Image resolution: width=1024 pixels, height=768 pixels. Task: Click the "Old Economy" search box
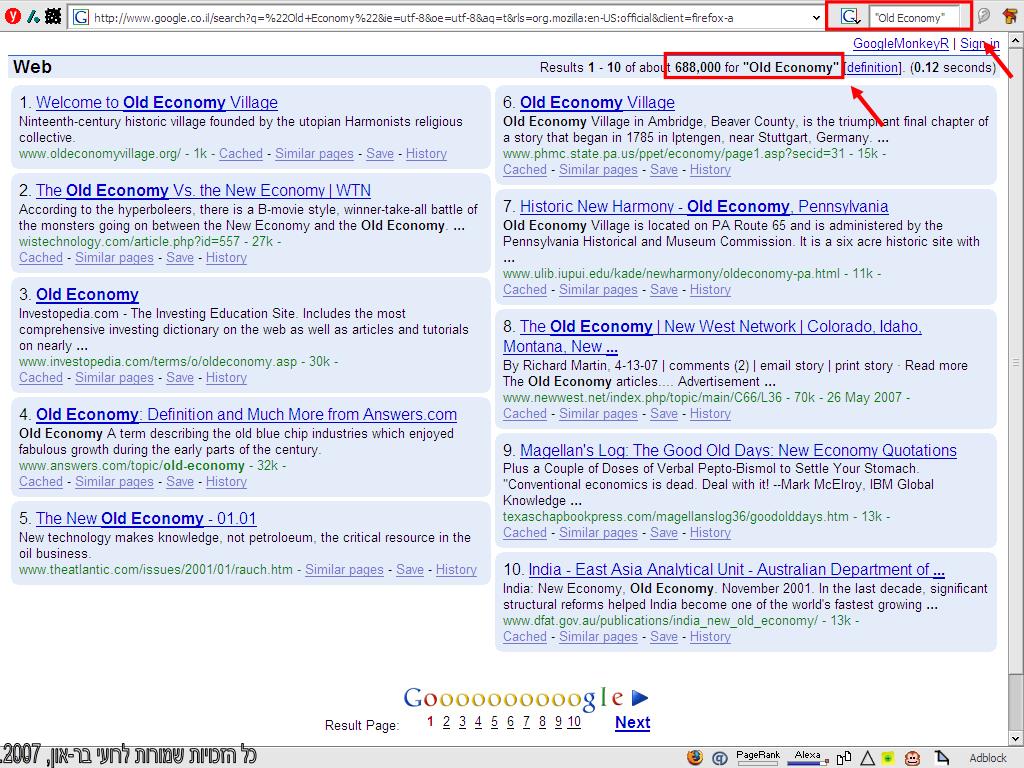click(x=914, y=18)
